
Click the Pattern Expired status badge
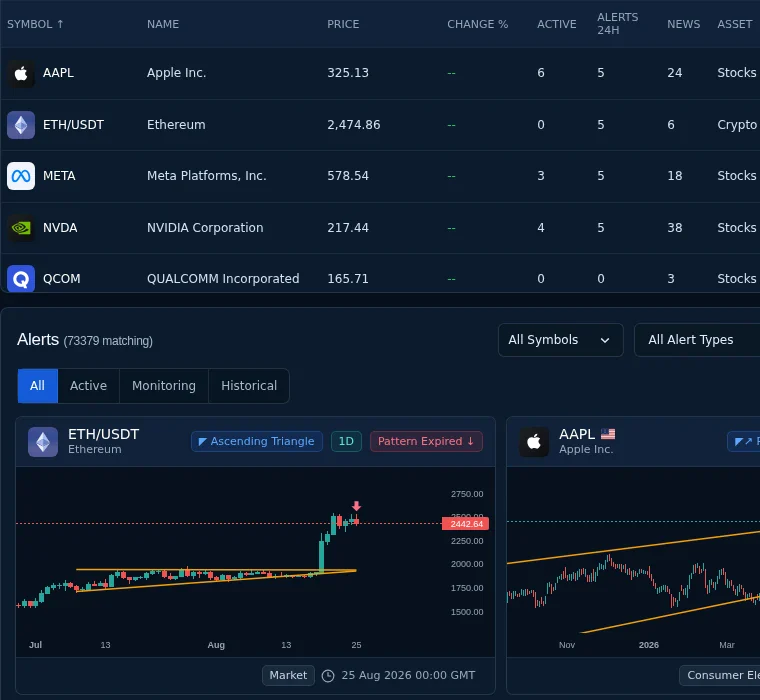426,442
